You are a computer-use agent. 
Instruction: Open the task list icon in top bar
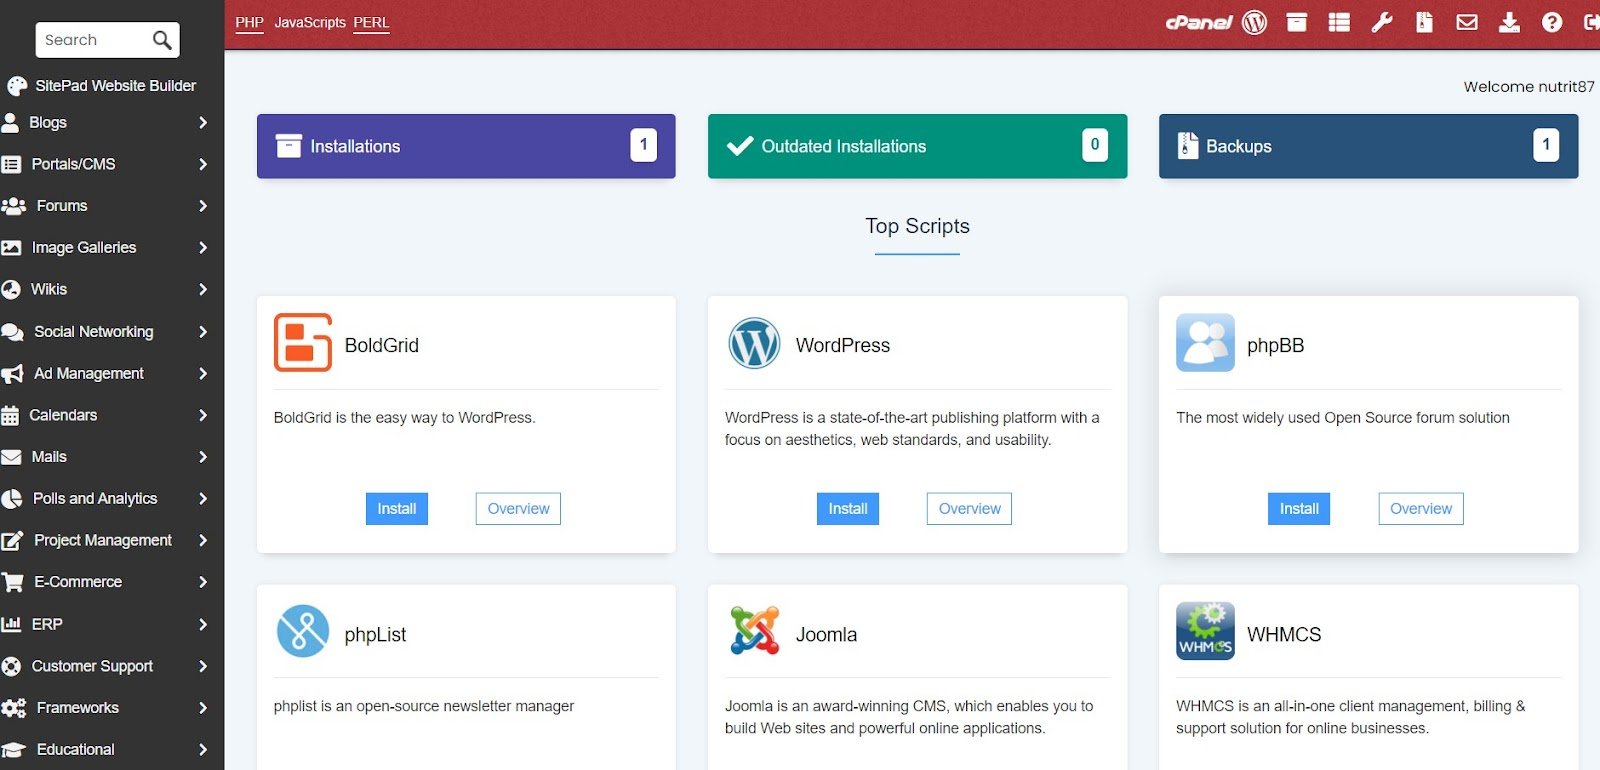pyautogui.click(x=1339, y=22)
